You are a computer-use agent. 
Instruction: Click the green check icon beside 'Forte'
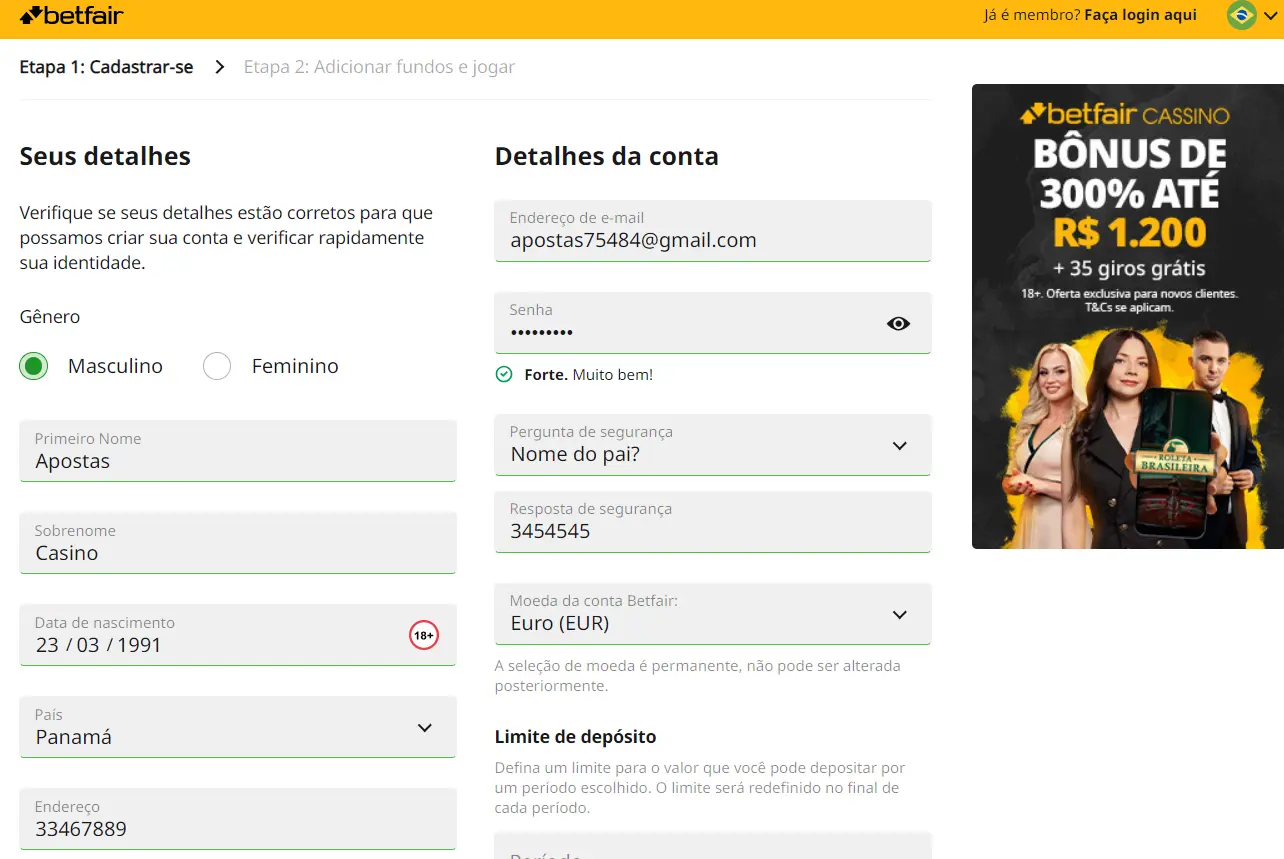[504, 375]
